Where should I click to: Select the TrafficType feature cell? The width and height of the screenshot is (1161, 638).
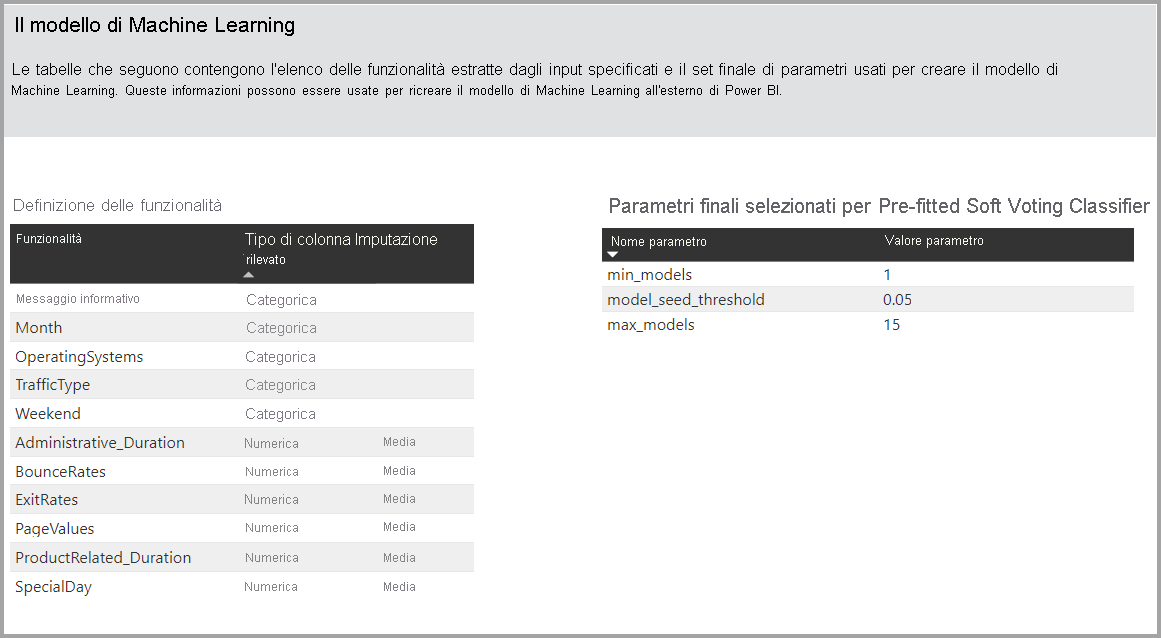pos(53,385)
